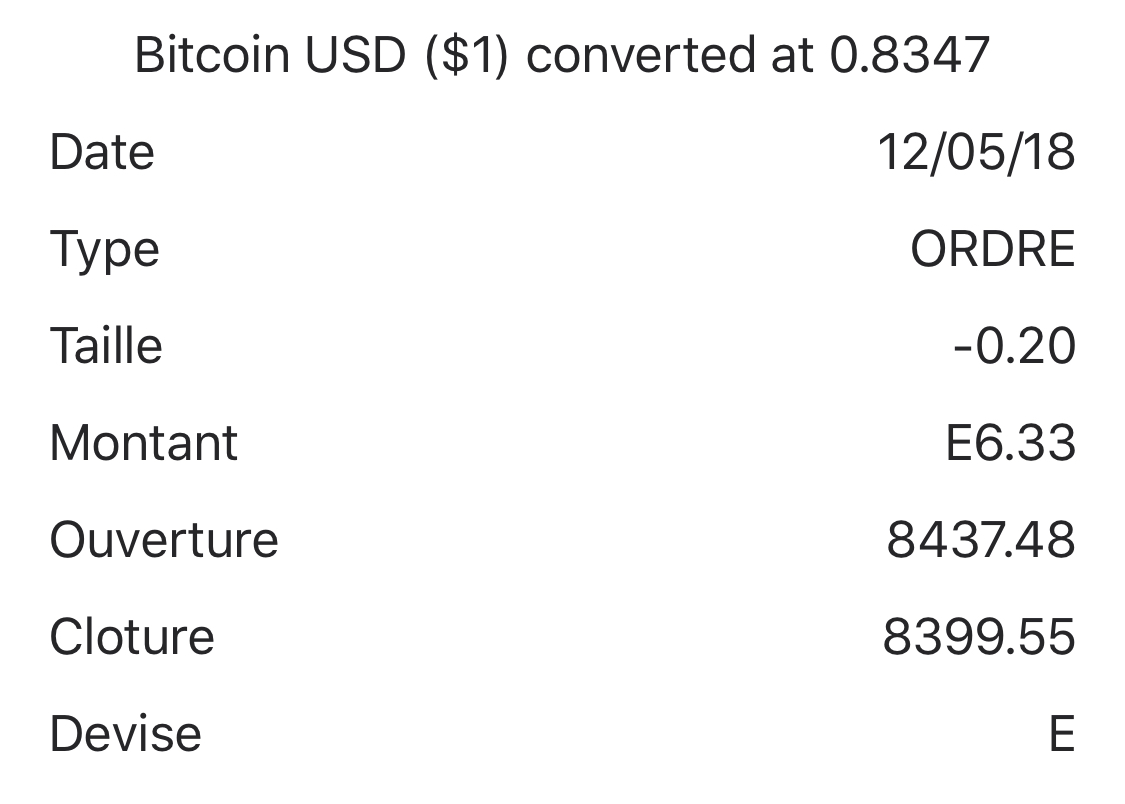Click the ($1) text in the header
The width and height of the screenshot is (1125, 804).
467,55
